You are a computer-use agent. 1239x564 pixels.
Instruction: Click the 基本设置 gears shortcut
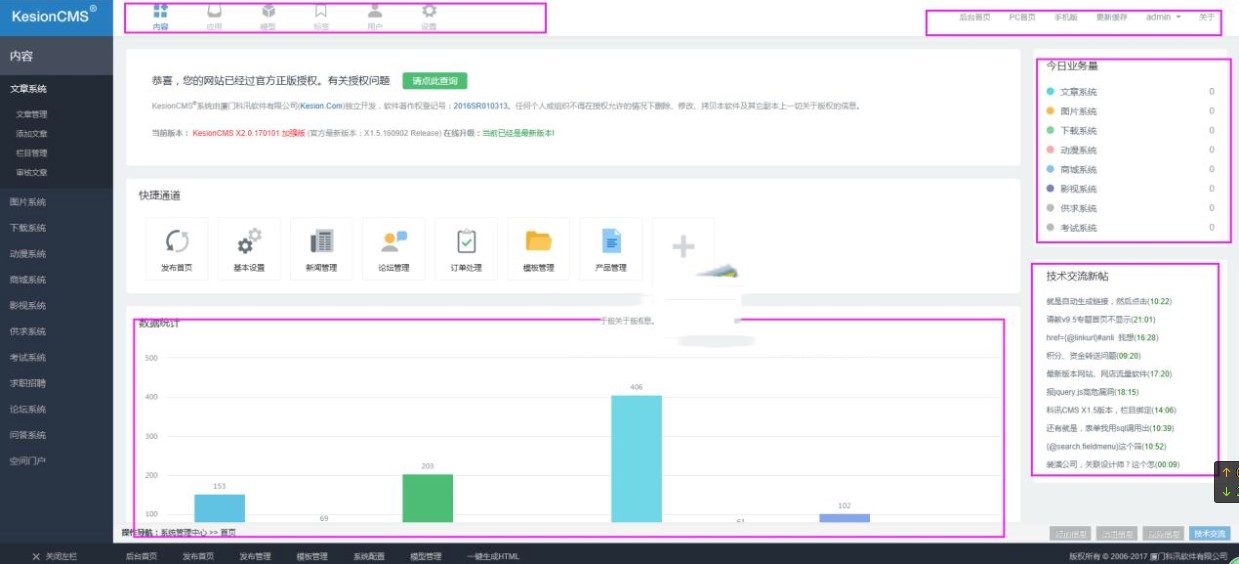[249, 249]
